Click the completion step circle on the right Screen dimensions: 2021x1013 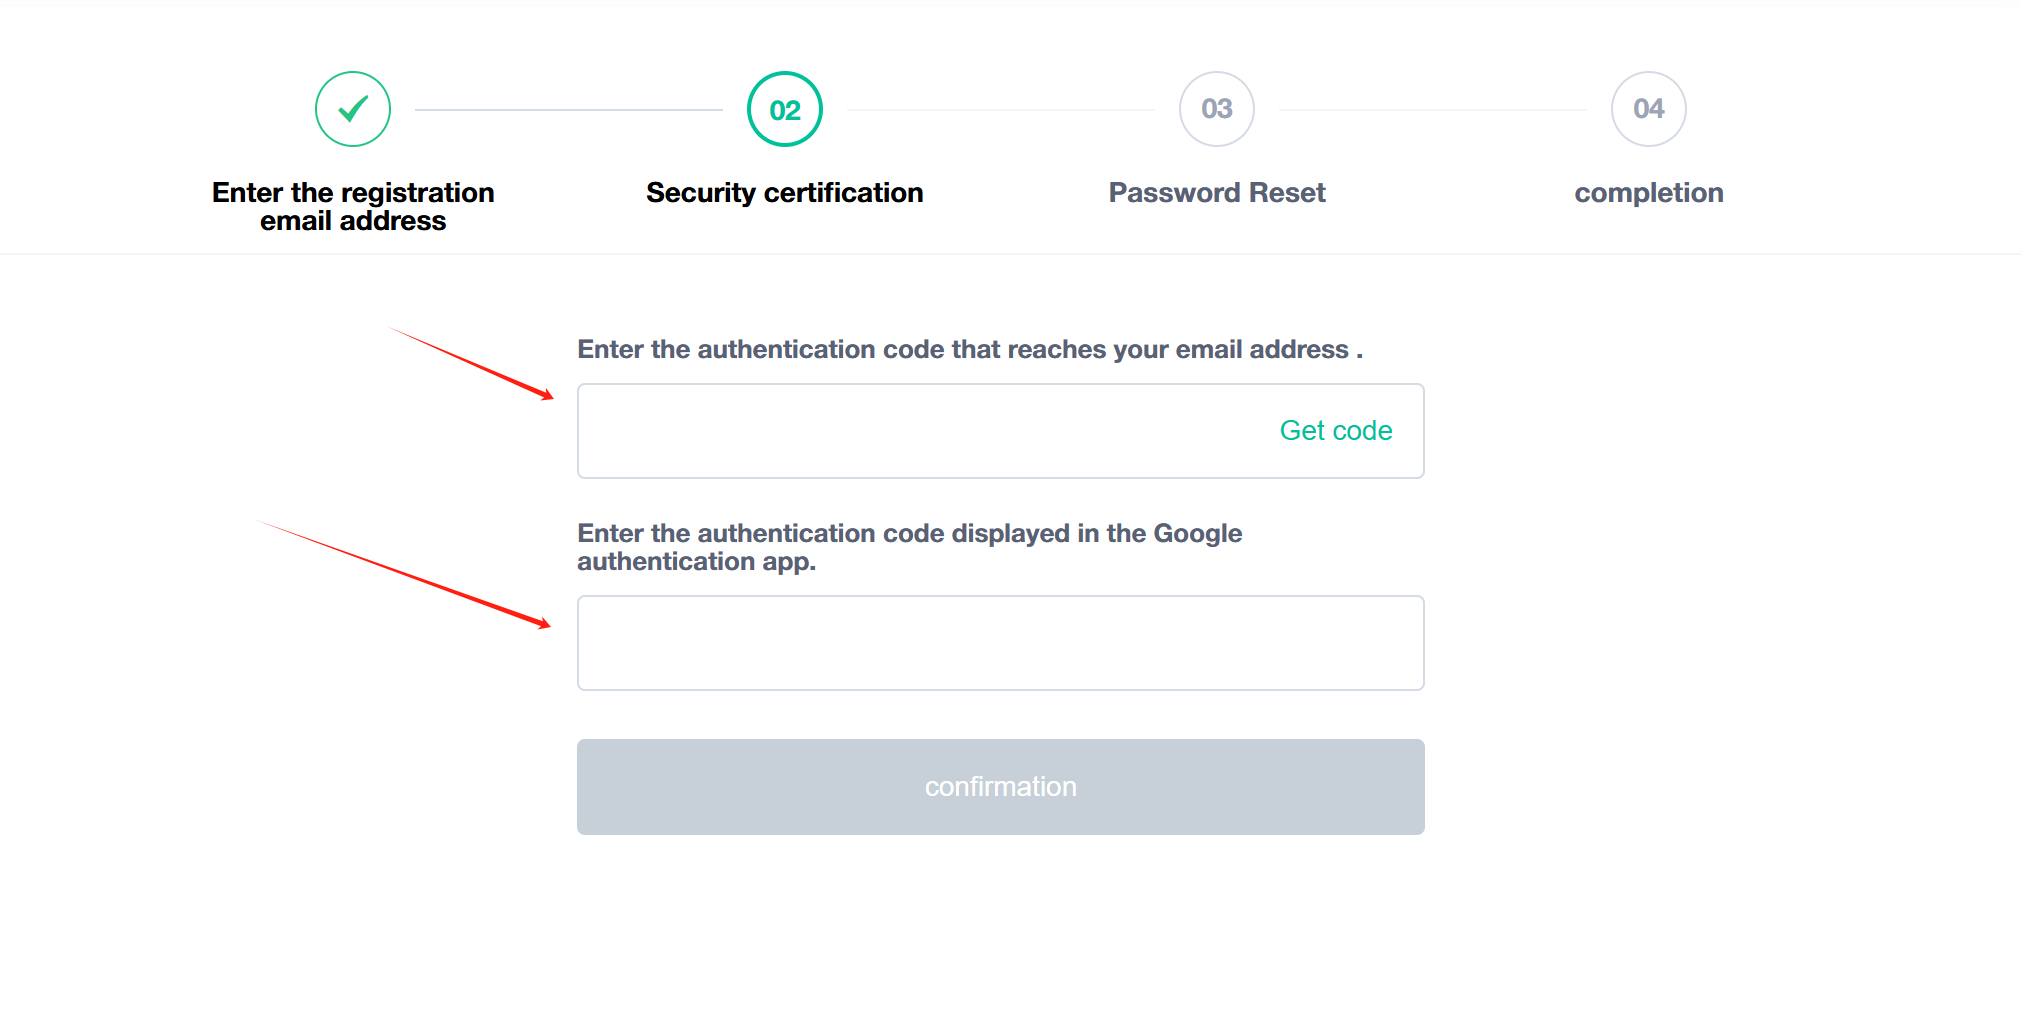1648,109
